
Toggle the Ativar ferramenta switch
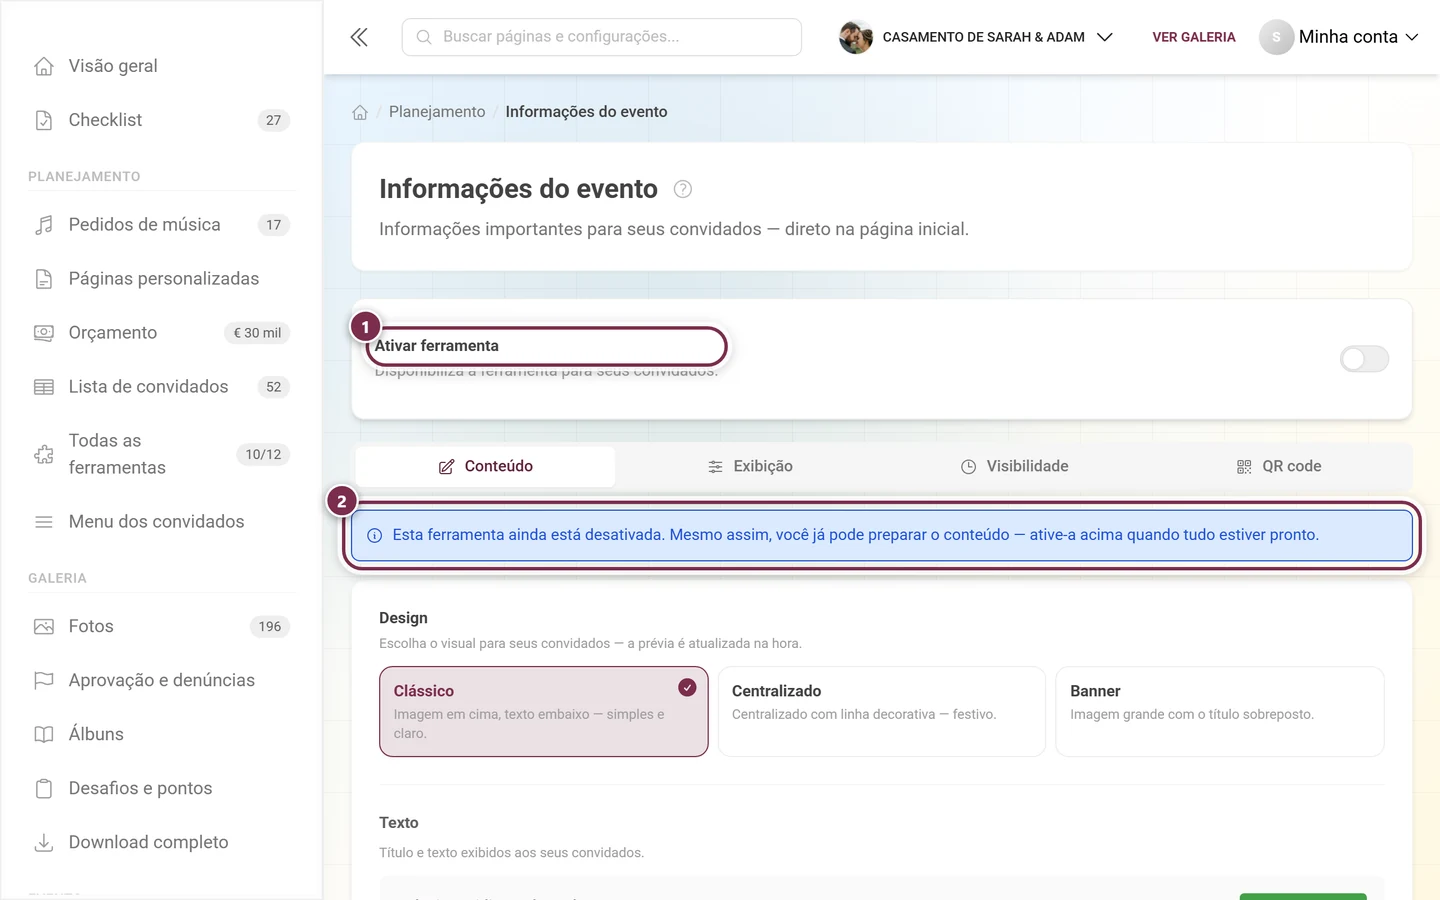coord(1365,359)
